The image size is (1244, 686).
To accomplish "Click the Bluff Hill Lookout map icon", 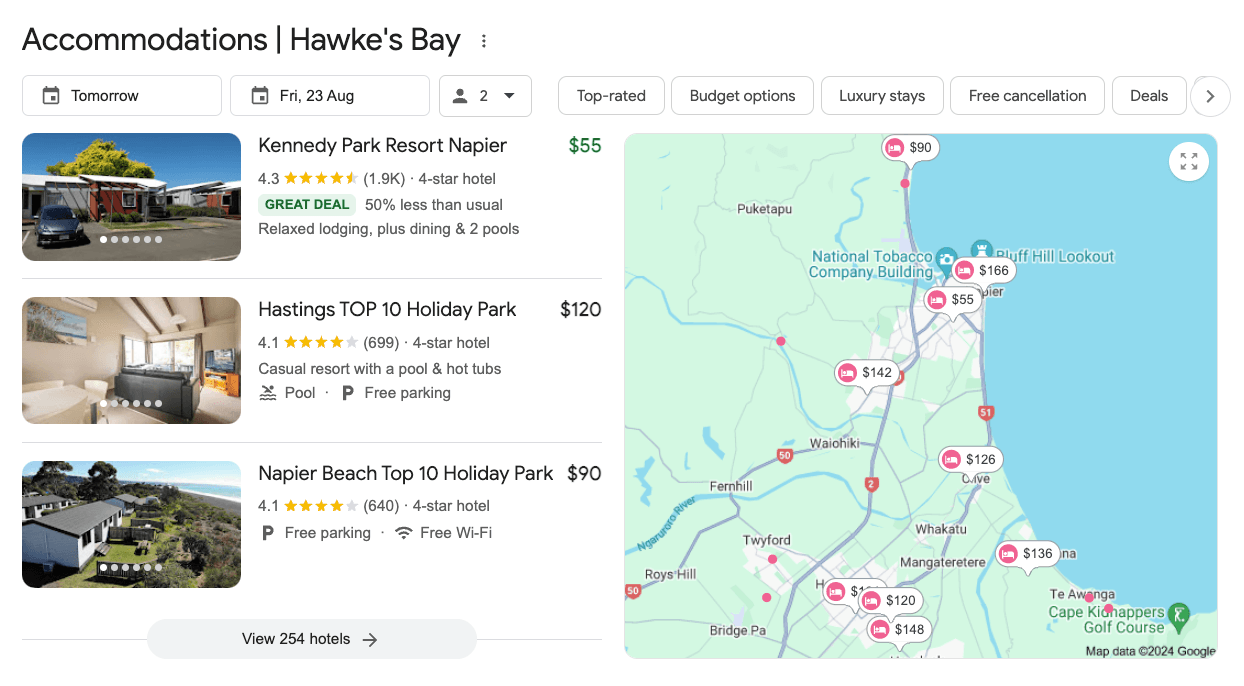I will point(981,249).
